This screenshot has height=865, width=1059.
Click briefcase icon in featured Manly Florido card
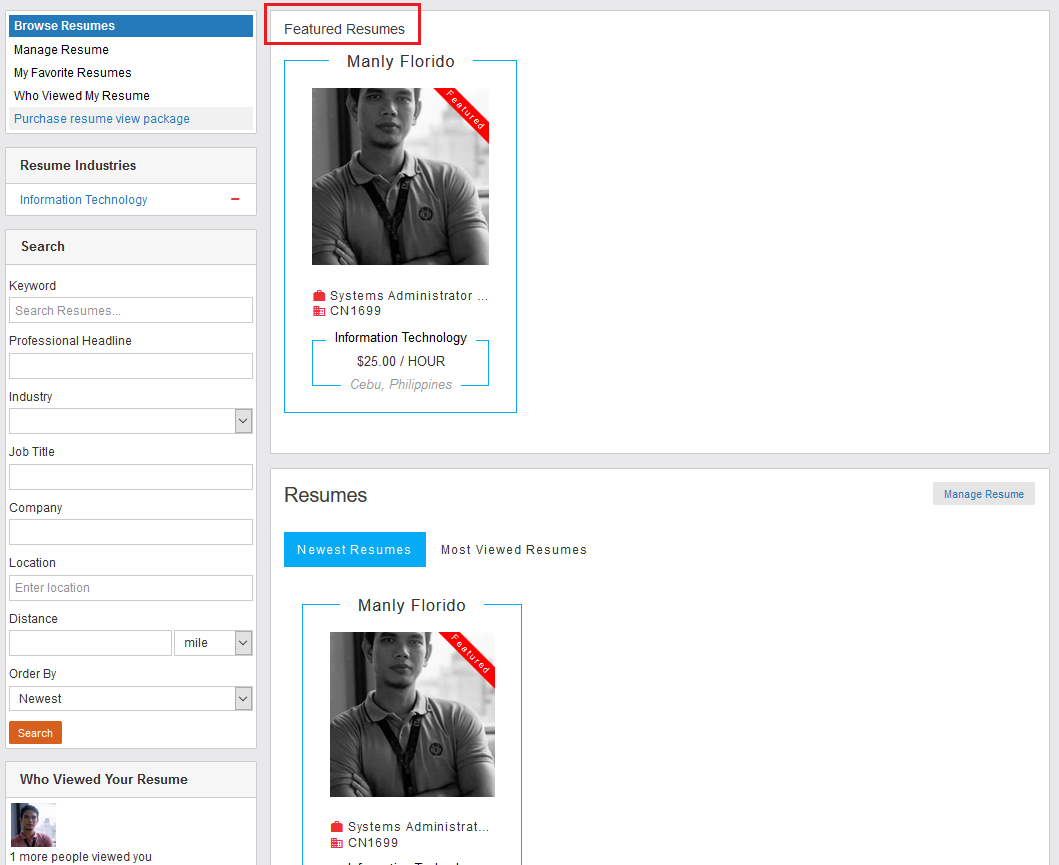[319, 296]
